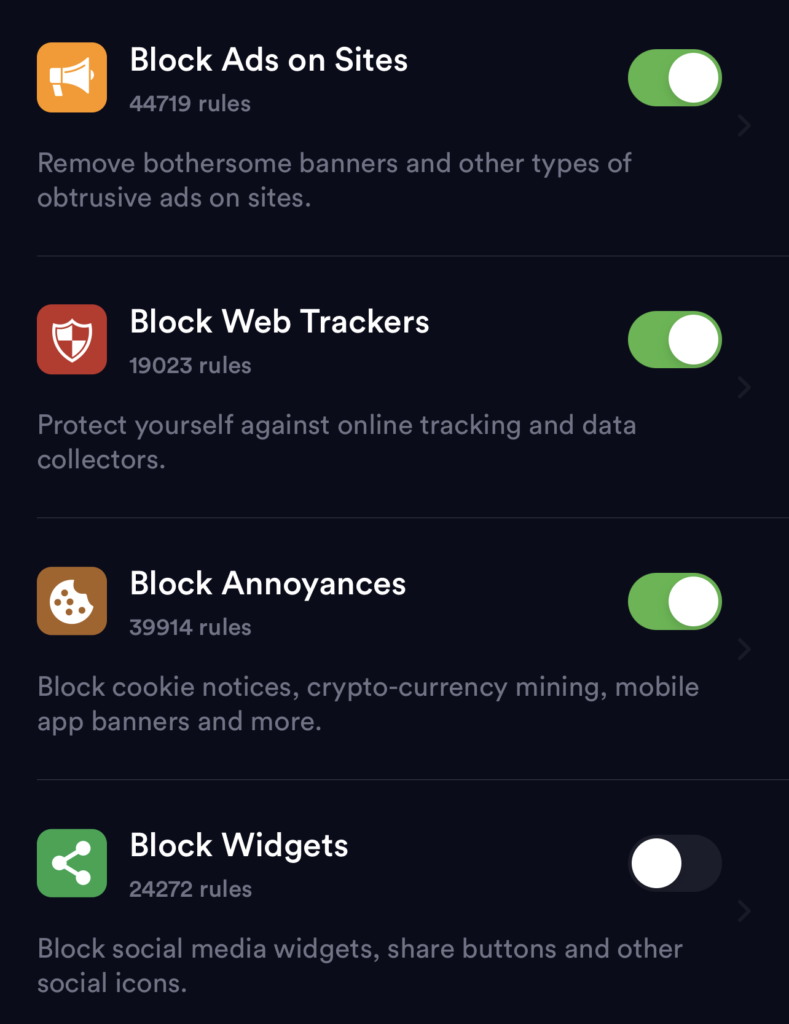Click the orange megaphone Block Ads icon
Screen dimensions: 789x1024
(x=71, y=77)
